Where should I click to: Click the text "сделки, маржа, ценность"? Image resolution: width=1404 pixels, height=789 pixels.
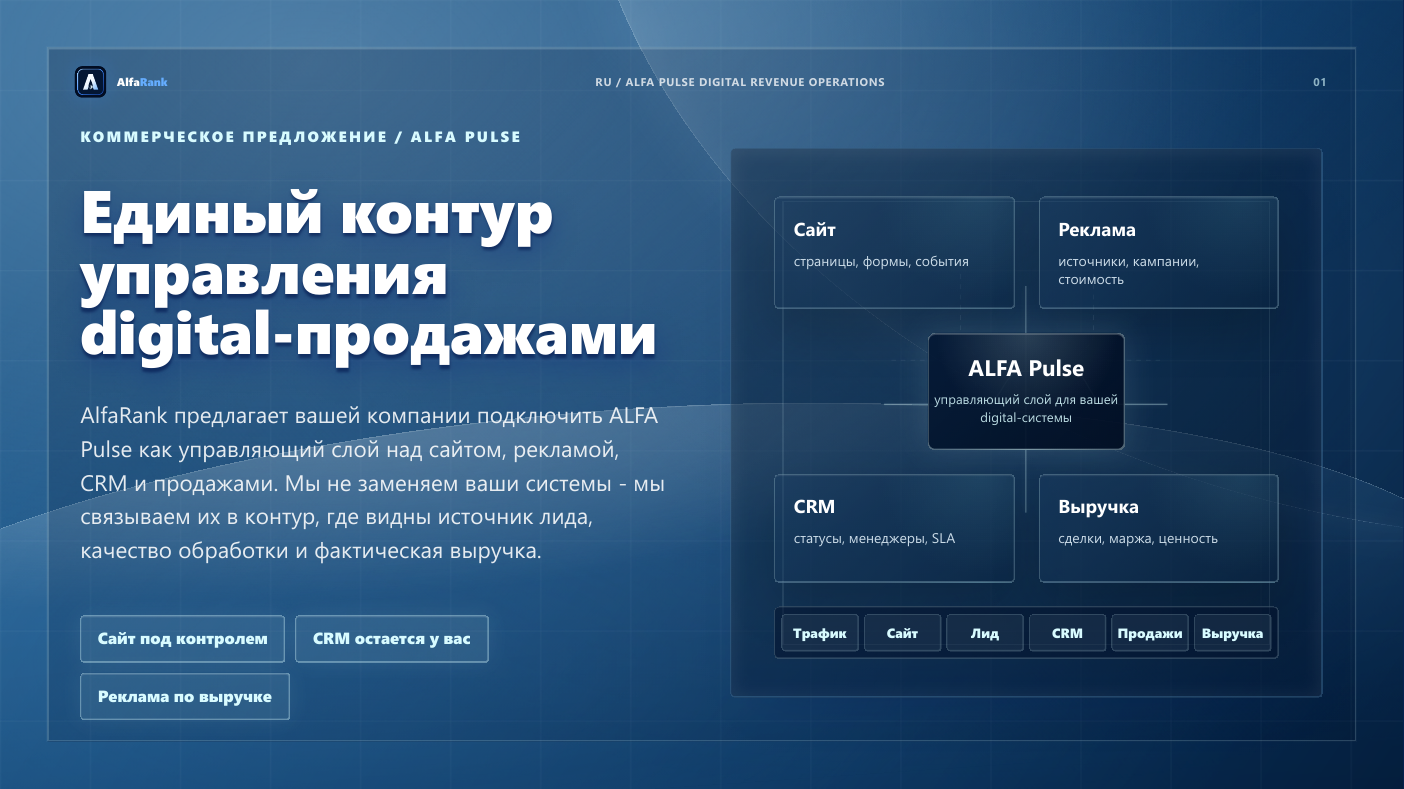tap(1138, 539)
